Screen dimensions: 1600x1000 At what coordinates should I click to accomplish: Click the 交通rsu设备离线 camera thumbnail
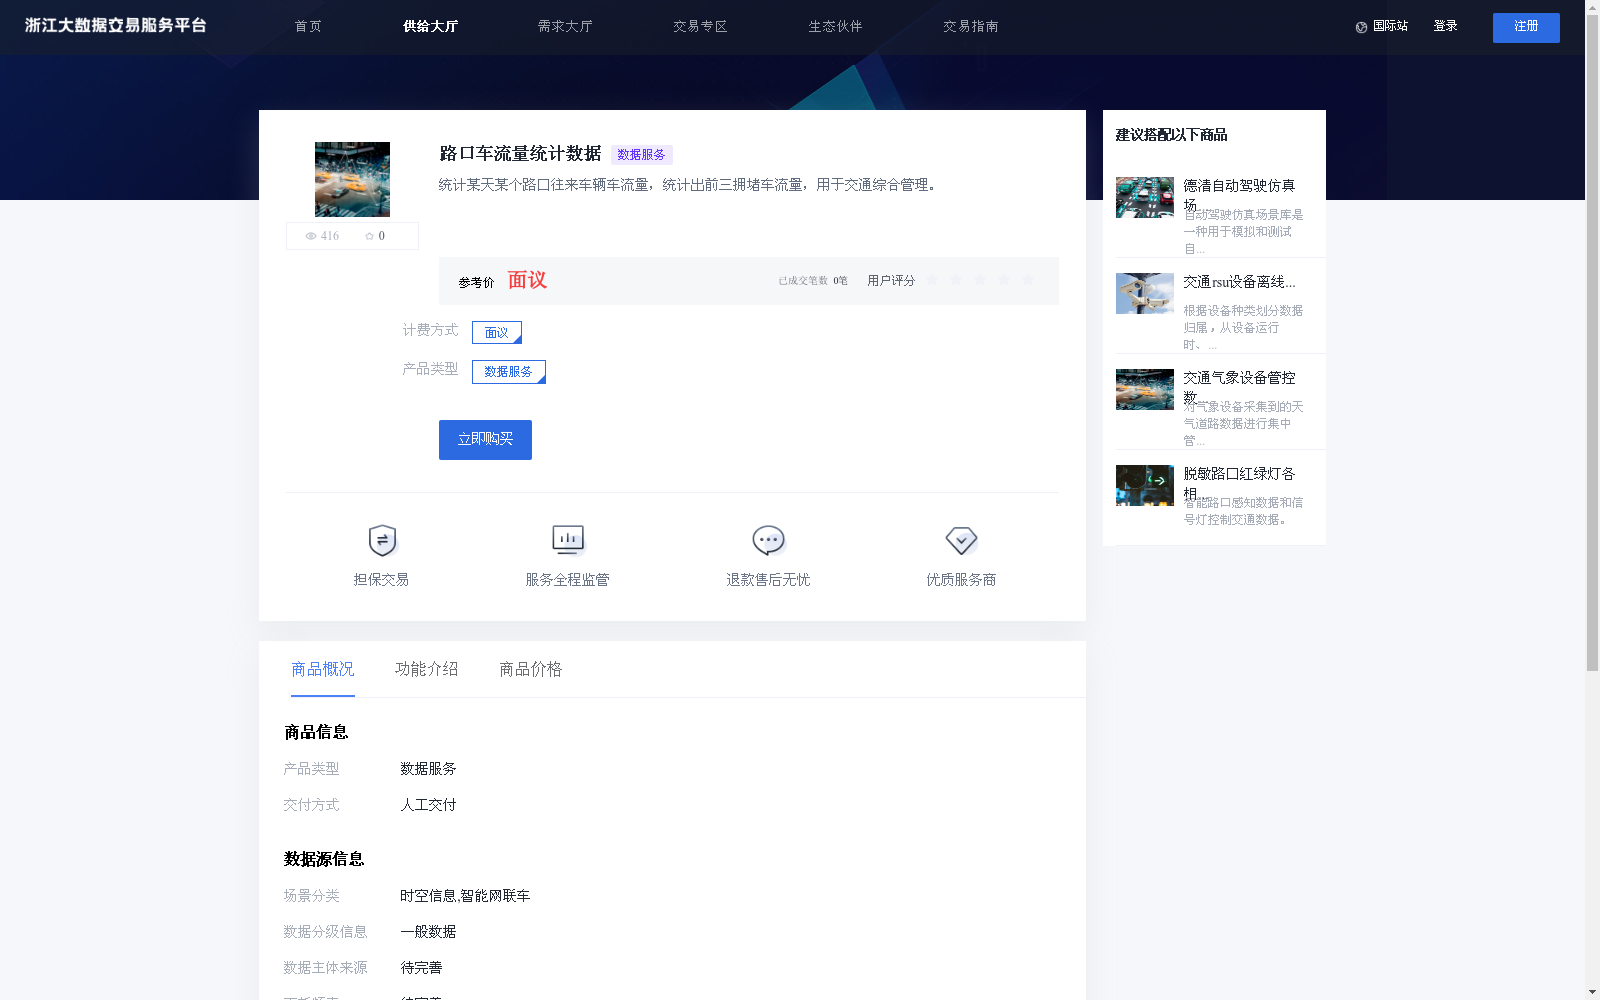(x=1145, y=294)
